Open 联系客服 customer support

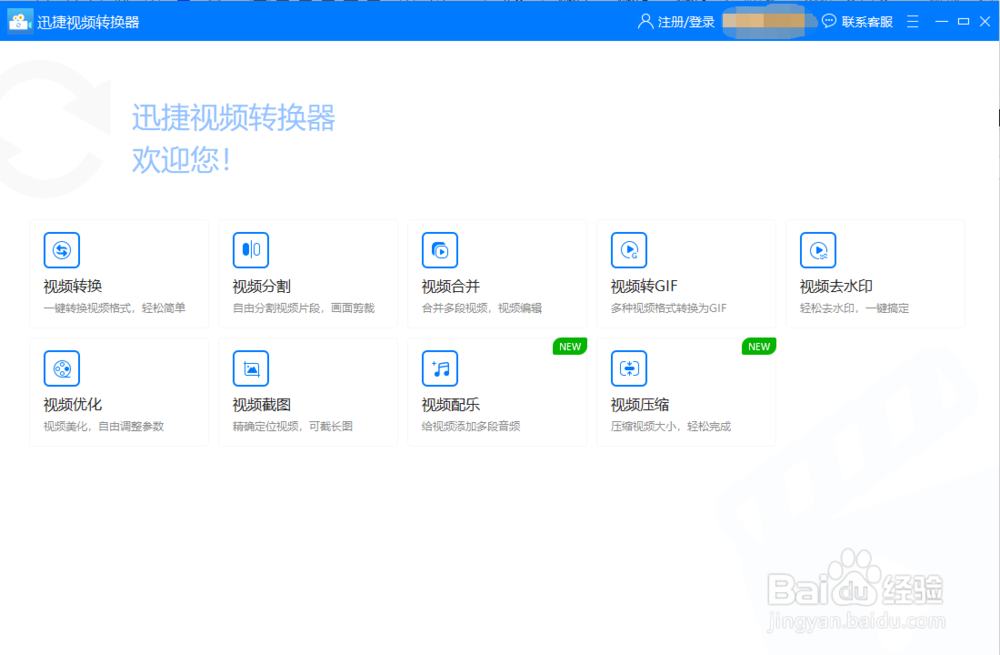coord(867,22)
